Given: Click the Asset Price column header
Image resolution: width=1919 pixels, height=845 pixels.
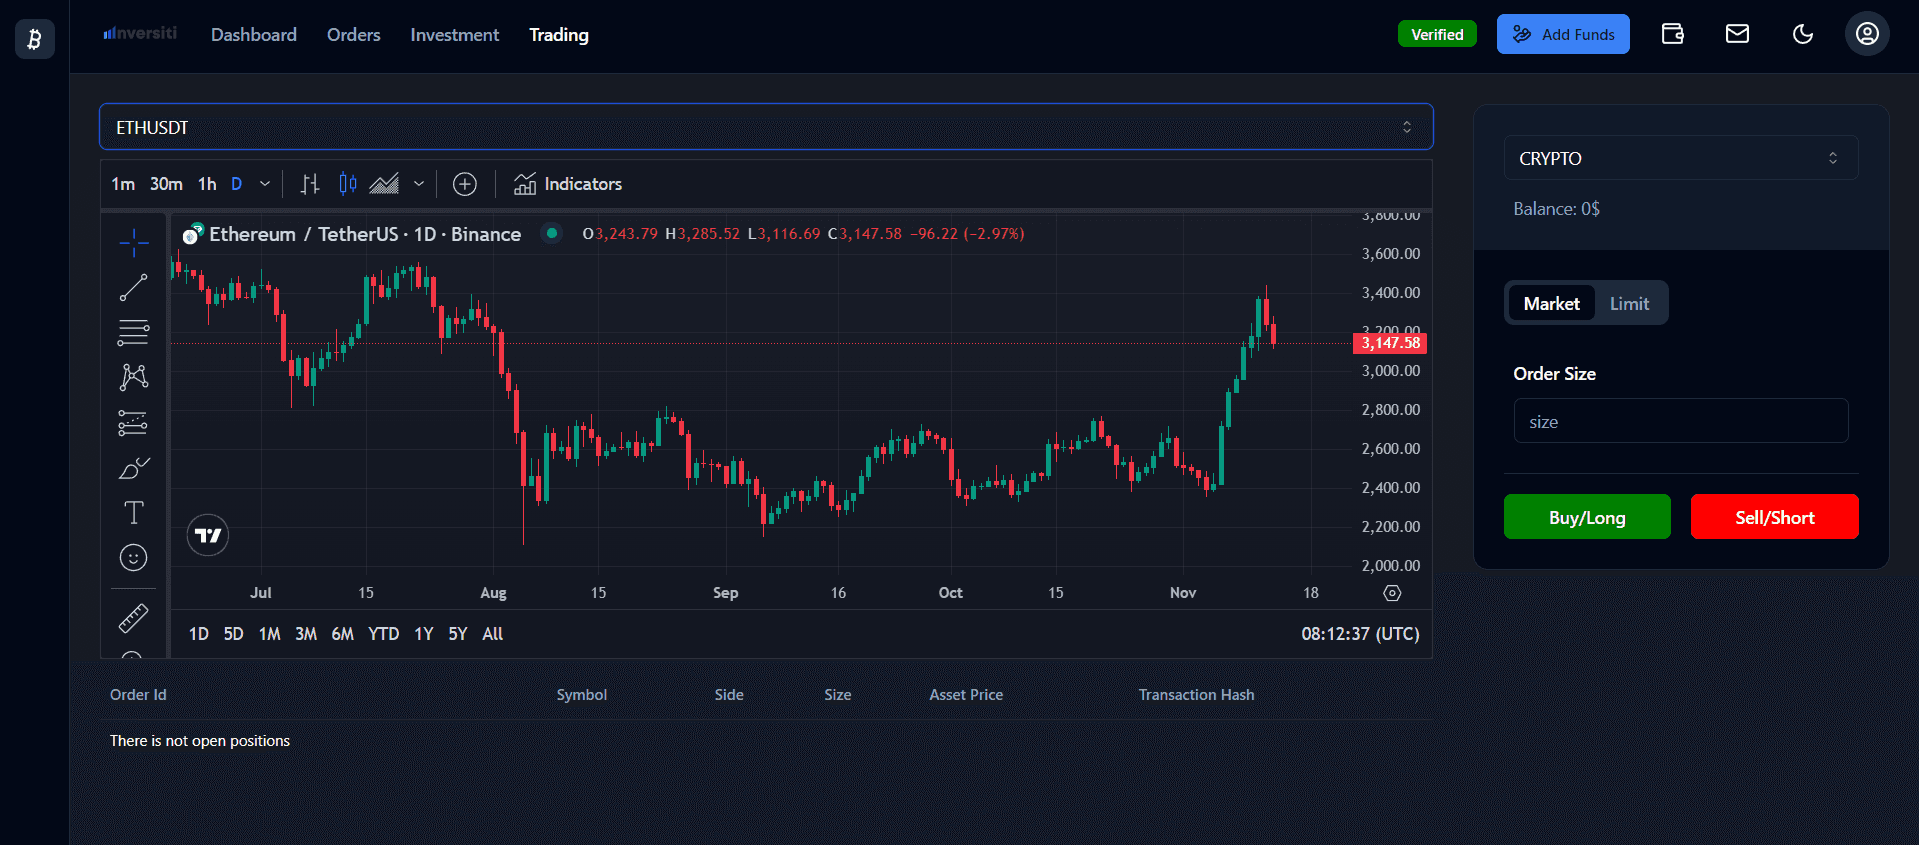Looking at the screenshot, I should click(x=966, y=695).
